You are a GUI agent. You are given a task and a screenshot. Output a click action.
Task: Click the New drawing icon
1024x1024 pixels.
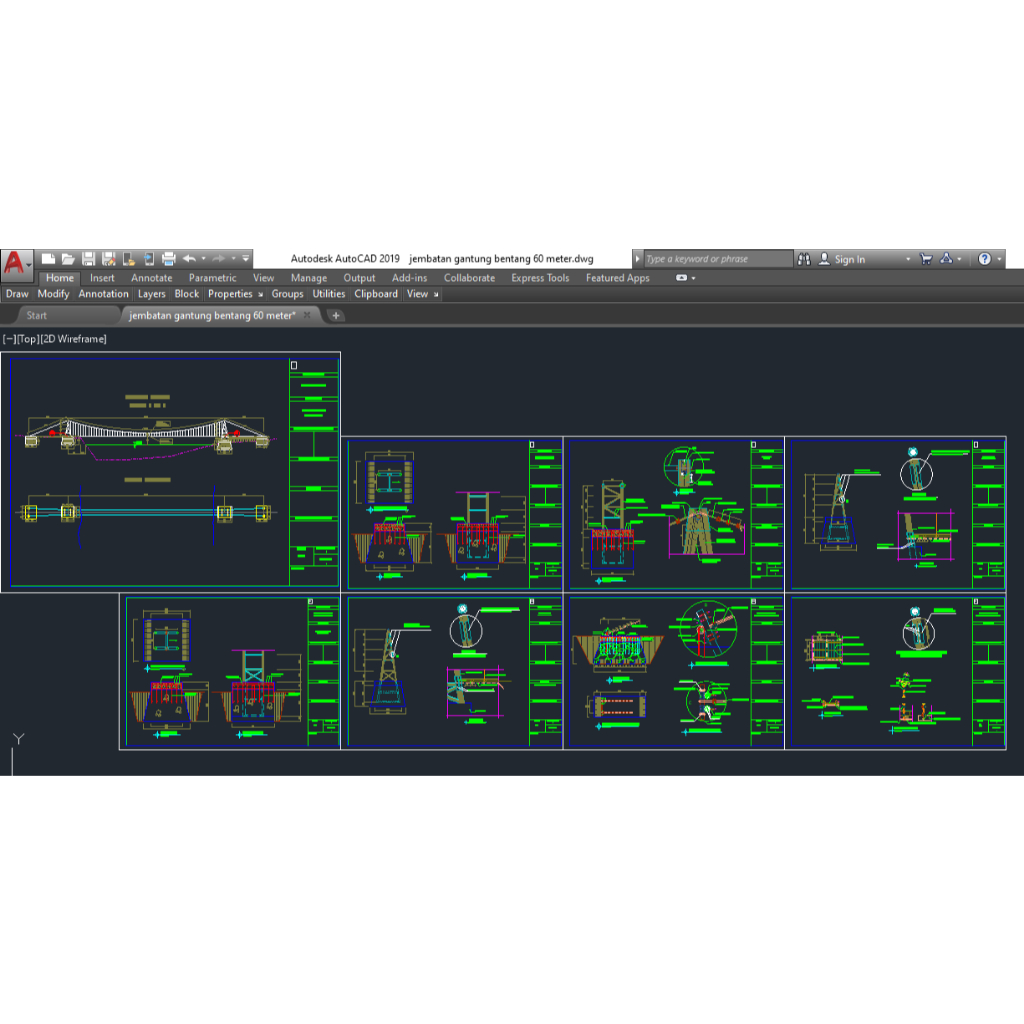[48, 259]
